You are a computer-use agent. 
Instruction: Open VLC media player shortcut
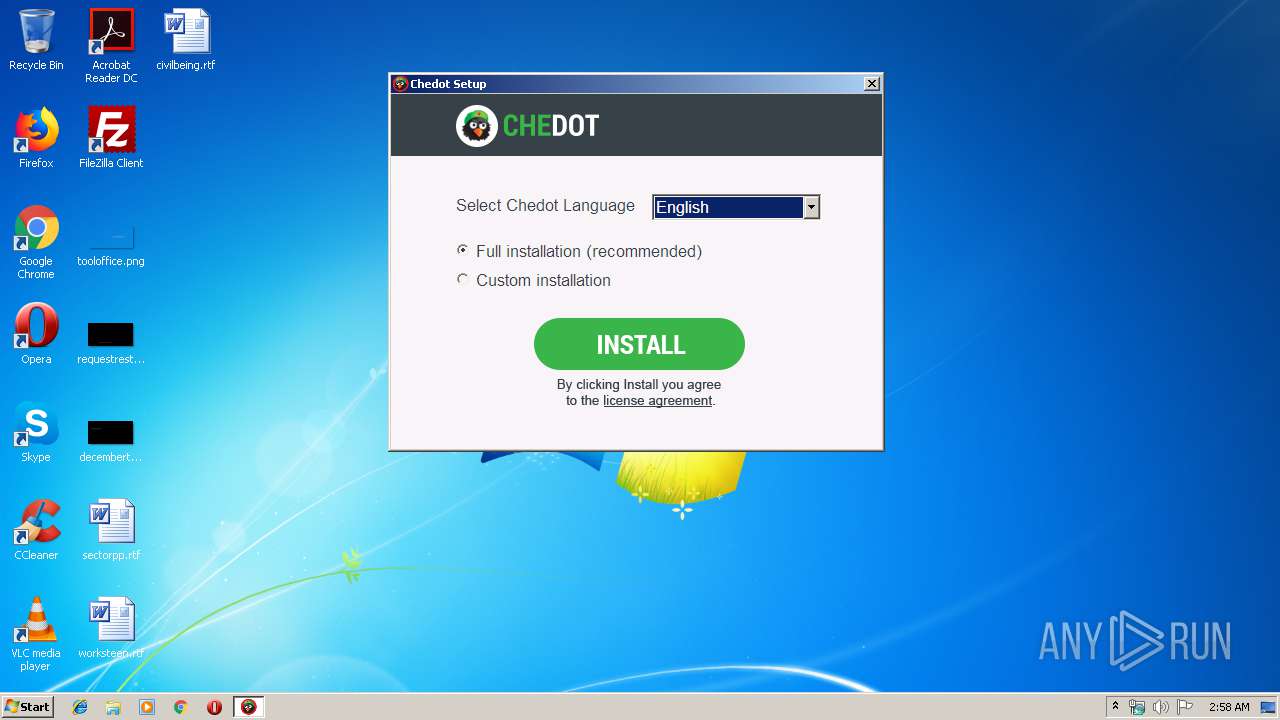pos(36,634)
